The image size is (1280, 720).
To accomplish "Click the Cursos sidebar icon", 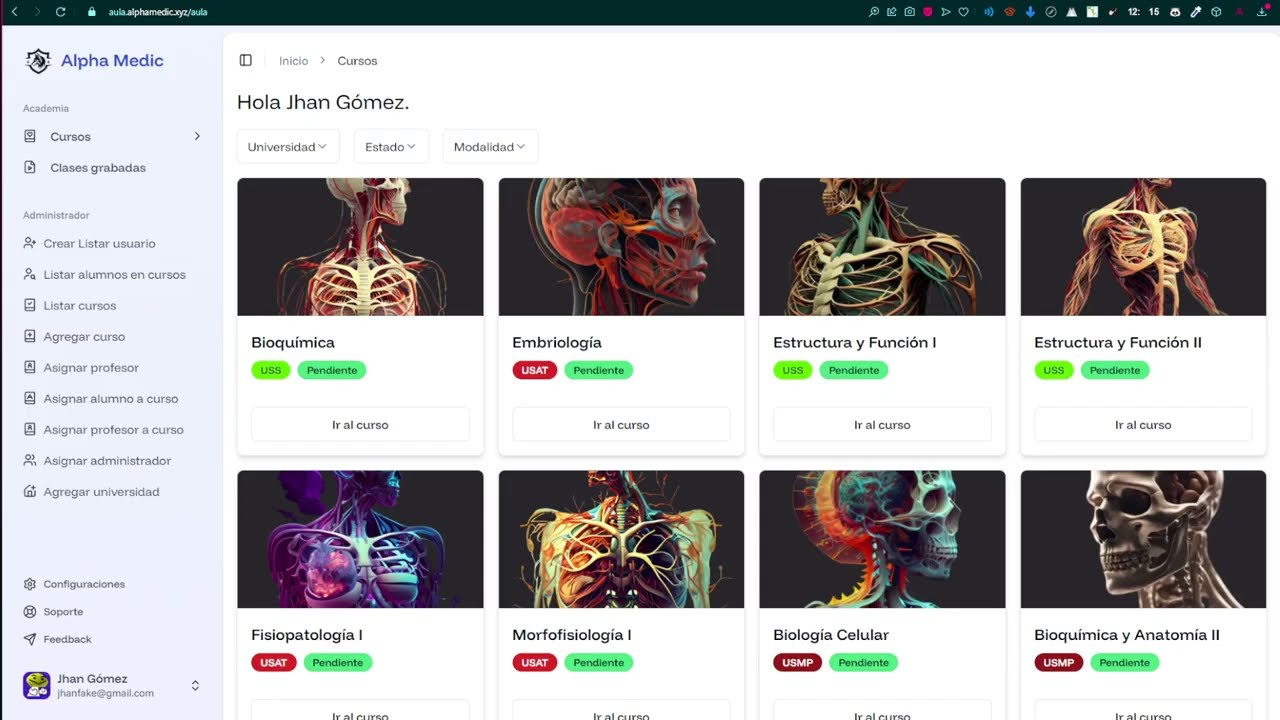I will pos(30,136).
